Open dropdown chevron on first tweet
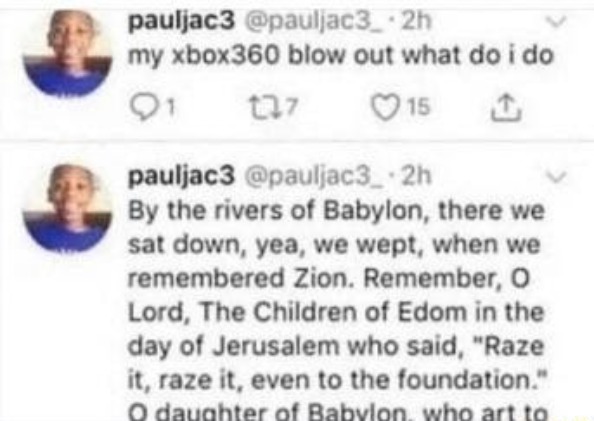This screenshot has height=421, width=594. tap(556, 22)
